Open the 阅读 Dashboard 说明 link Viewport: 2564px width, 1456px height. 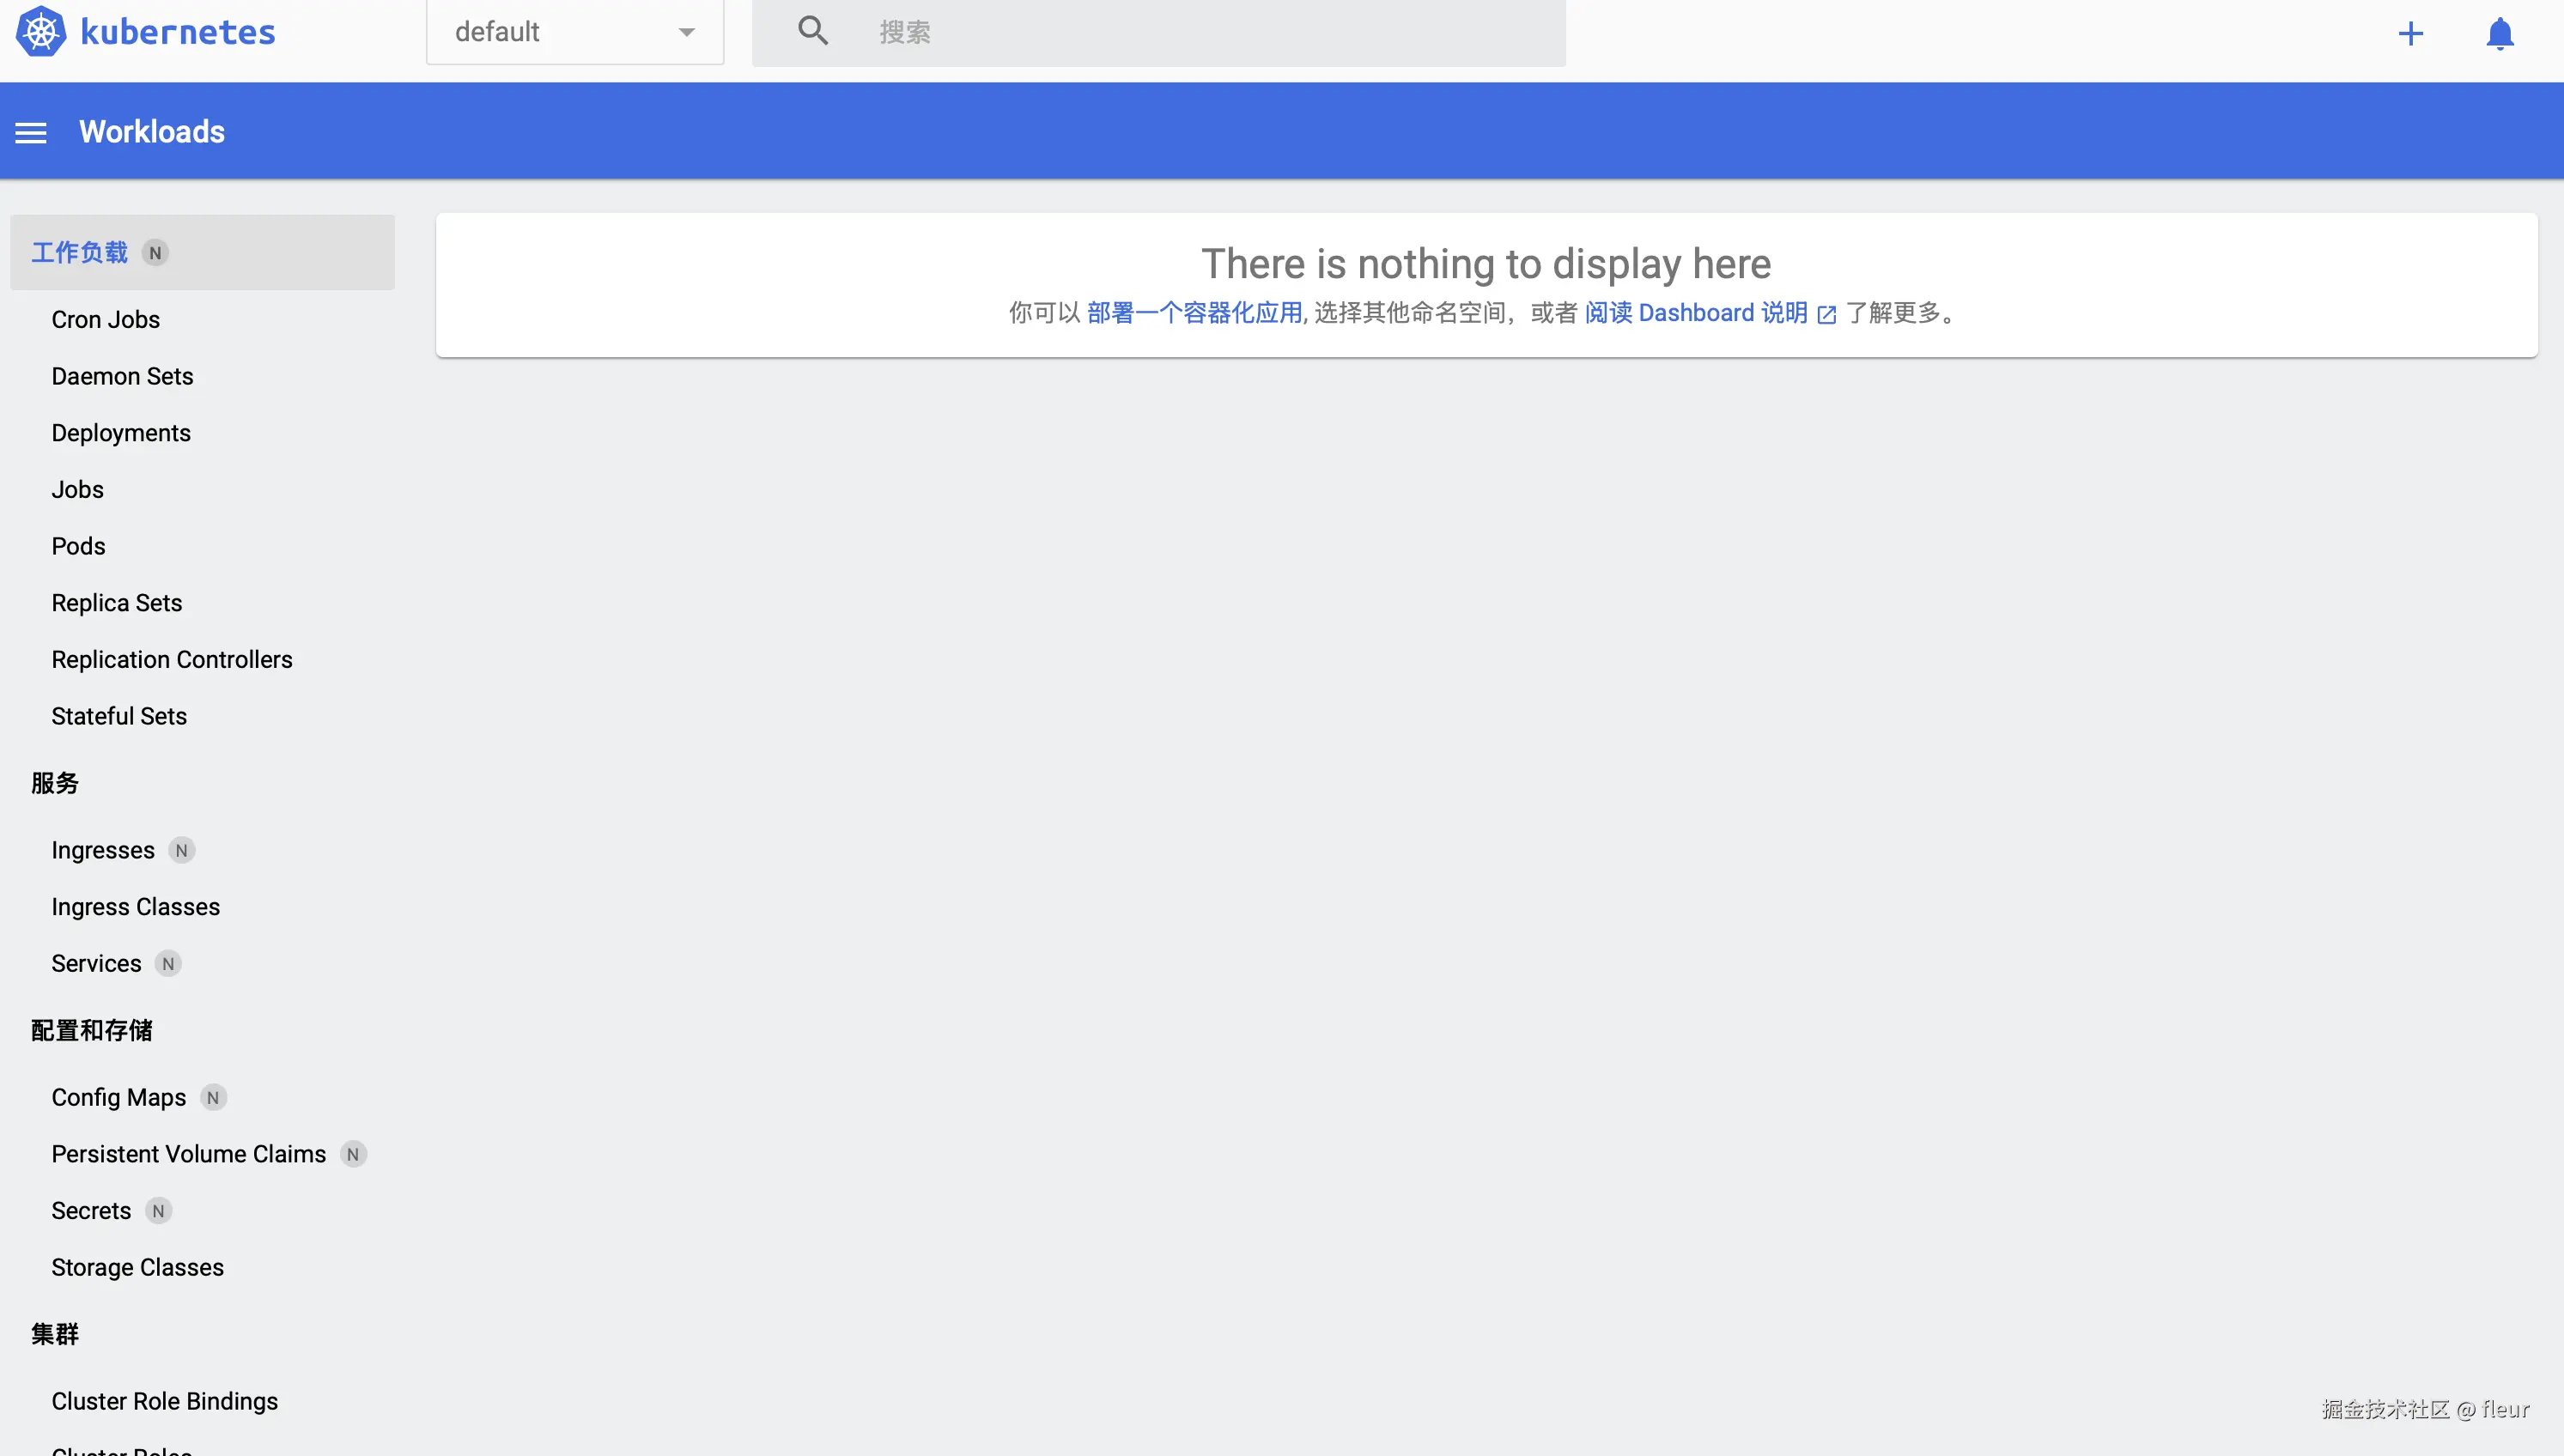click(x=1696, y=313)
